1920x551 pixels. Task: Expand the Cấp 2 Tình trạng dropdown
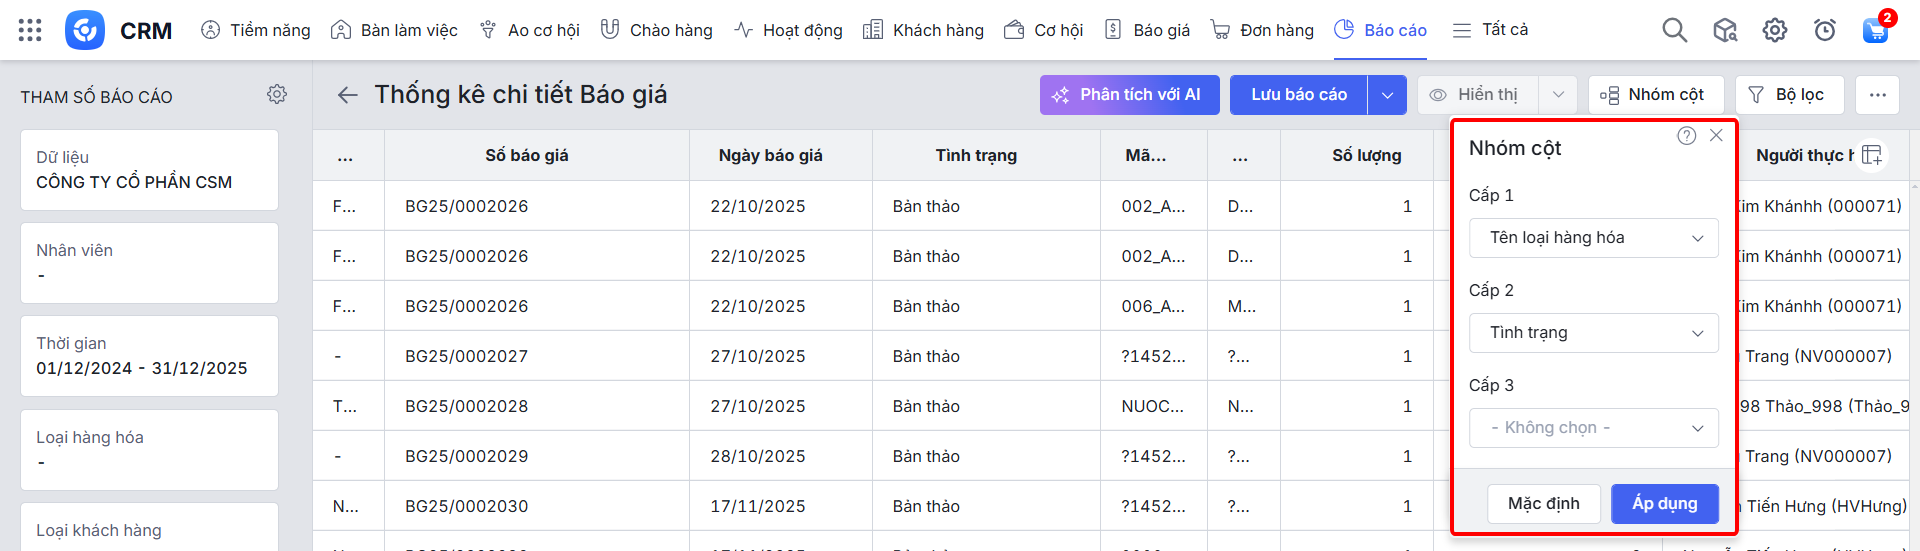[1593, 333]
